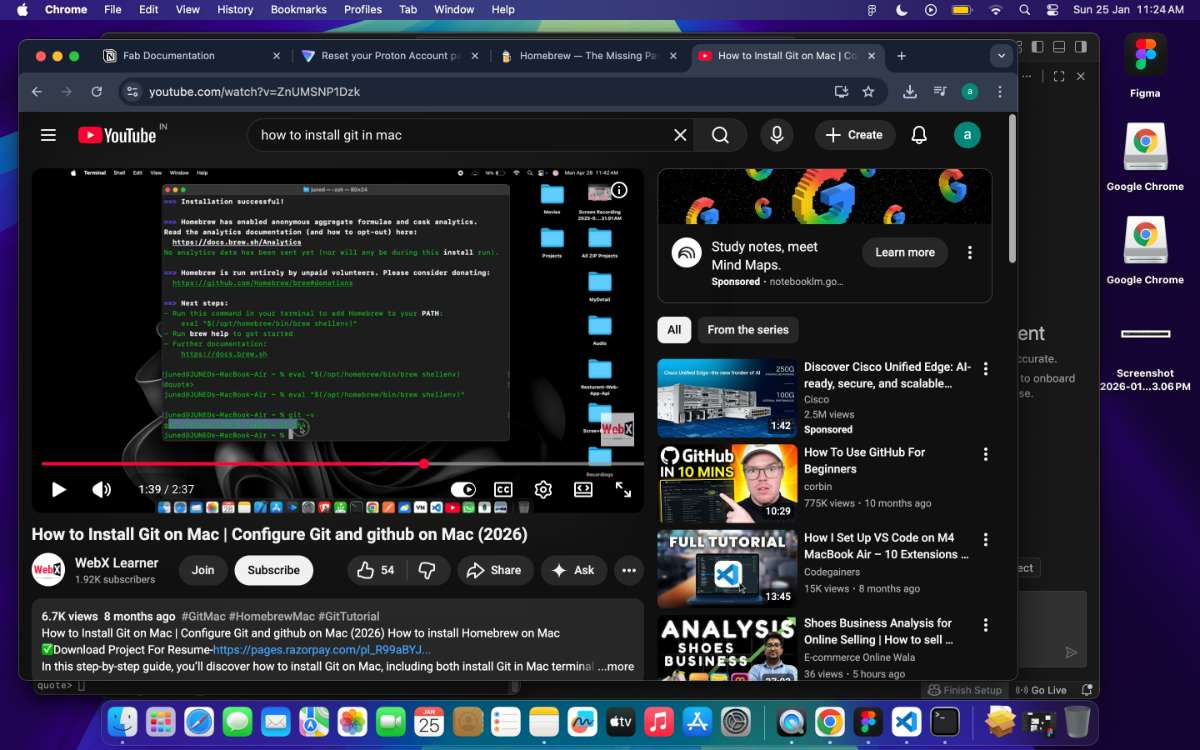Select the From the series chip

[748, 329]
